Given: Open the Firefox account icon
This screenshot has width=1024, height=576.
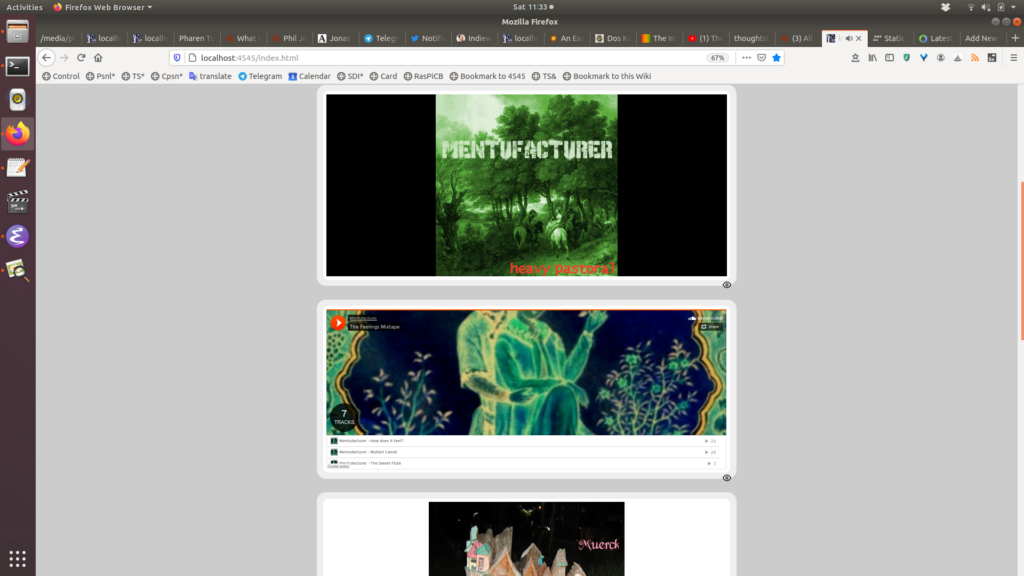Looking at the screenshot, I should point(940,57).
